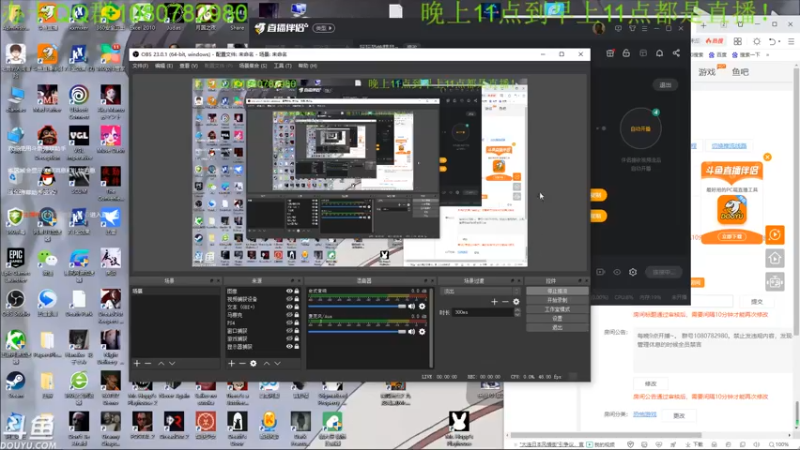Image resolution: width=800 pixels, height=450 pixels.
Task: Click camera icon at Douyu companion bottom
Action: click(601, 272)
